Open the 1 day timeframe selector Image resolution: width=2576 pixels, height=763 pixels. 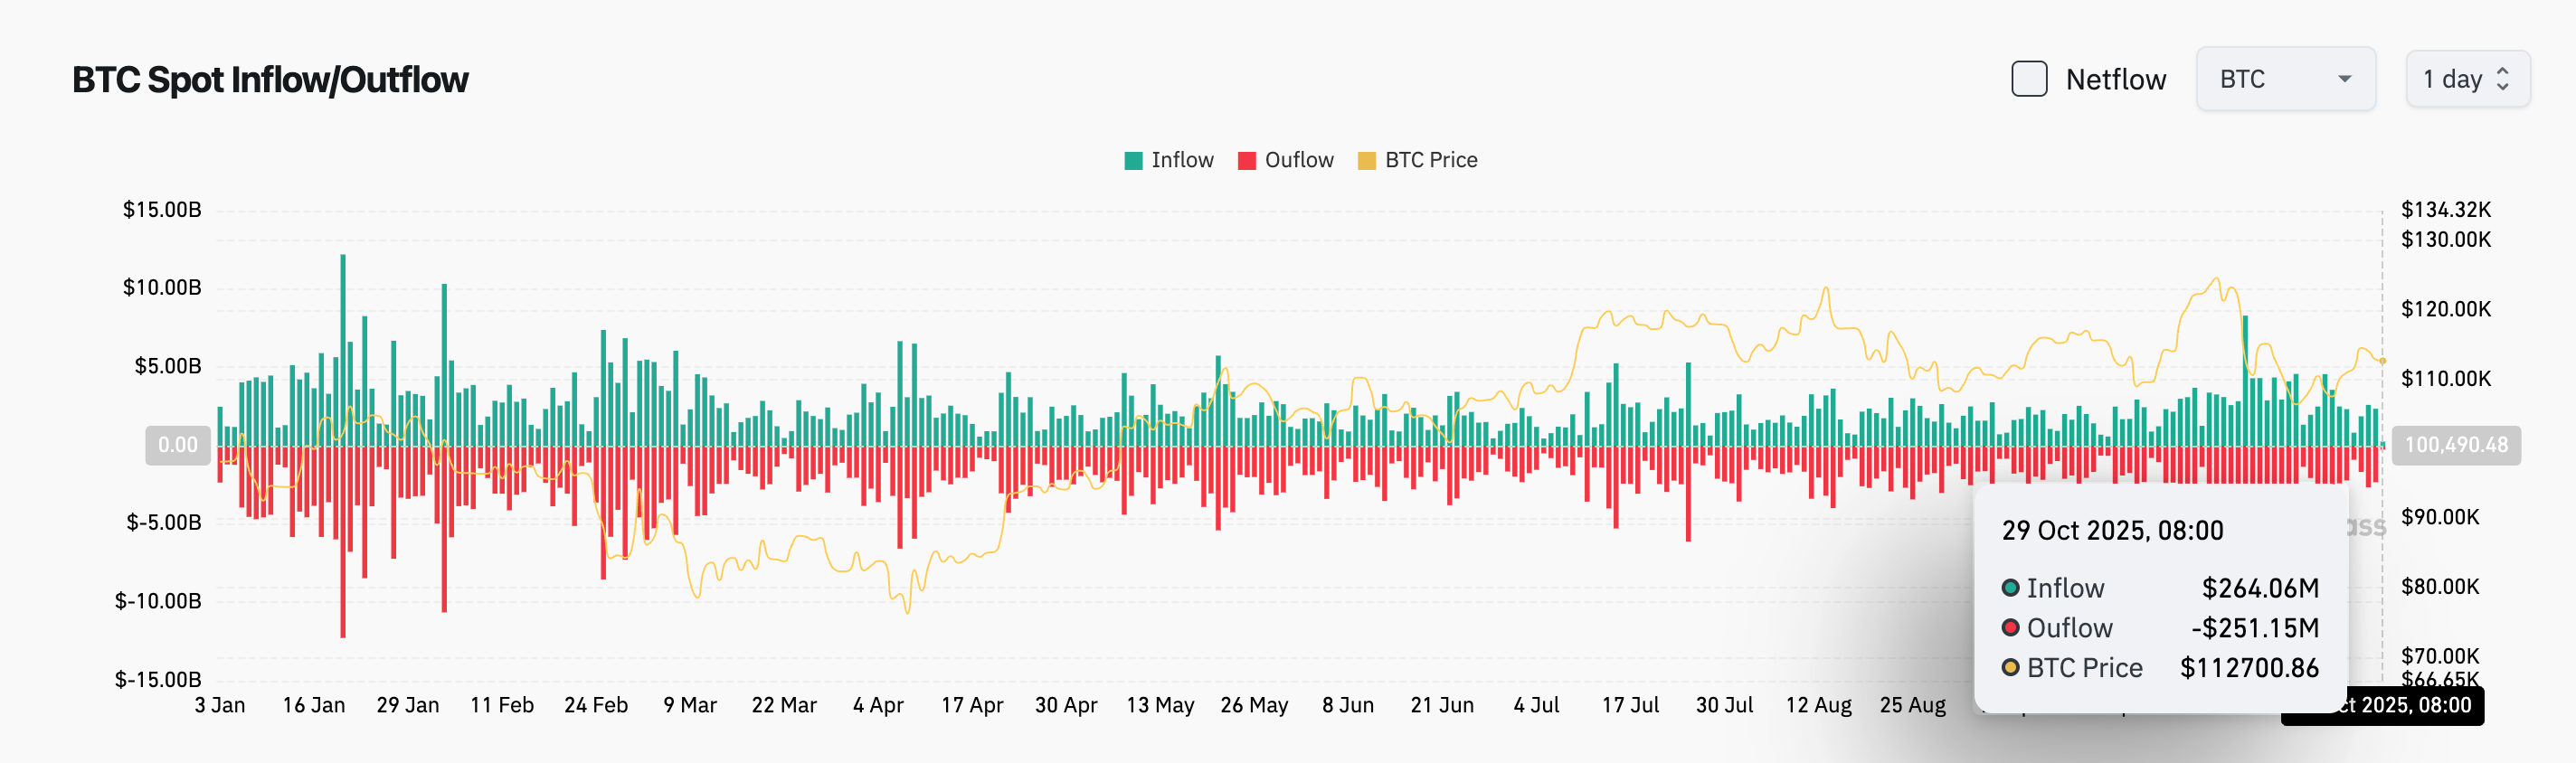2468,78
